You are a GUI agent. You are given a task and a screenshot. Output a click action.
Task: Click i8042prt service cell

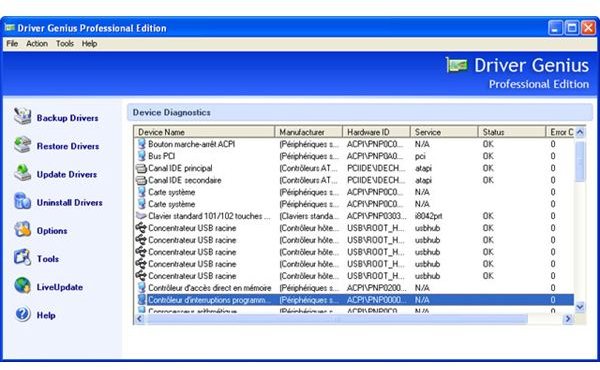(x=428, y=216)
